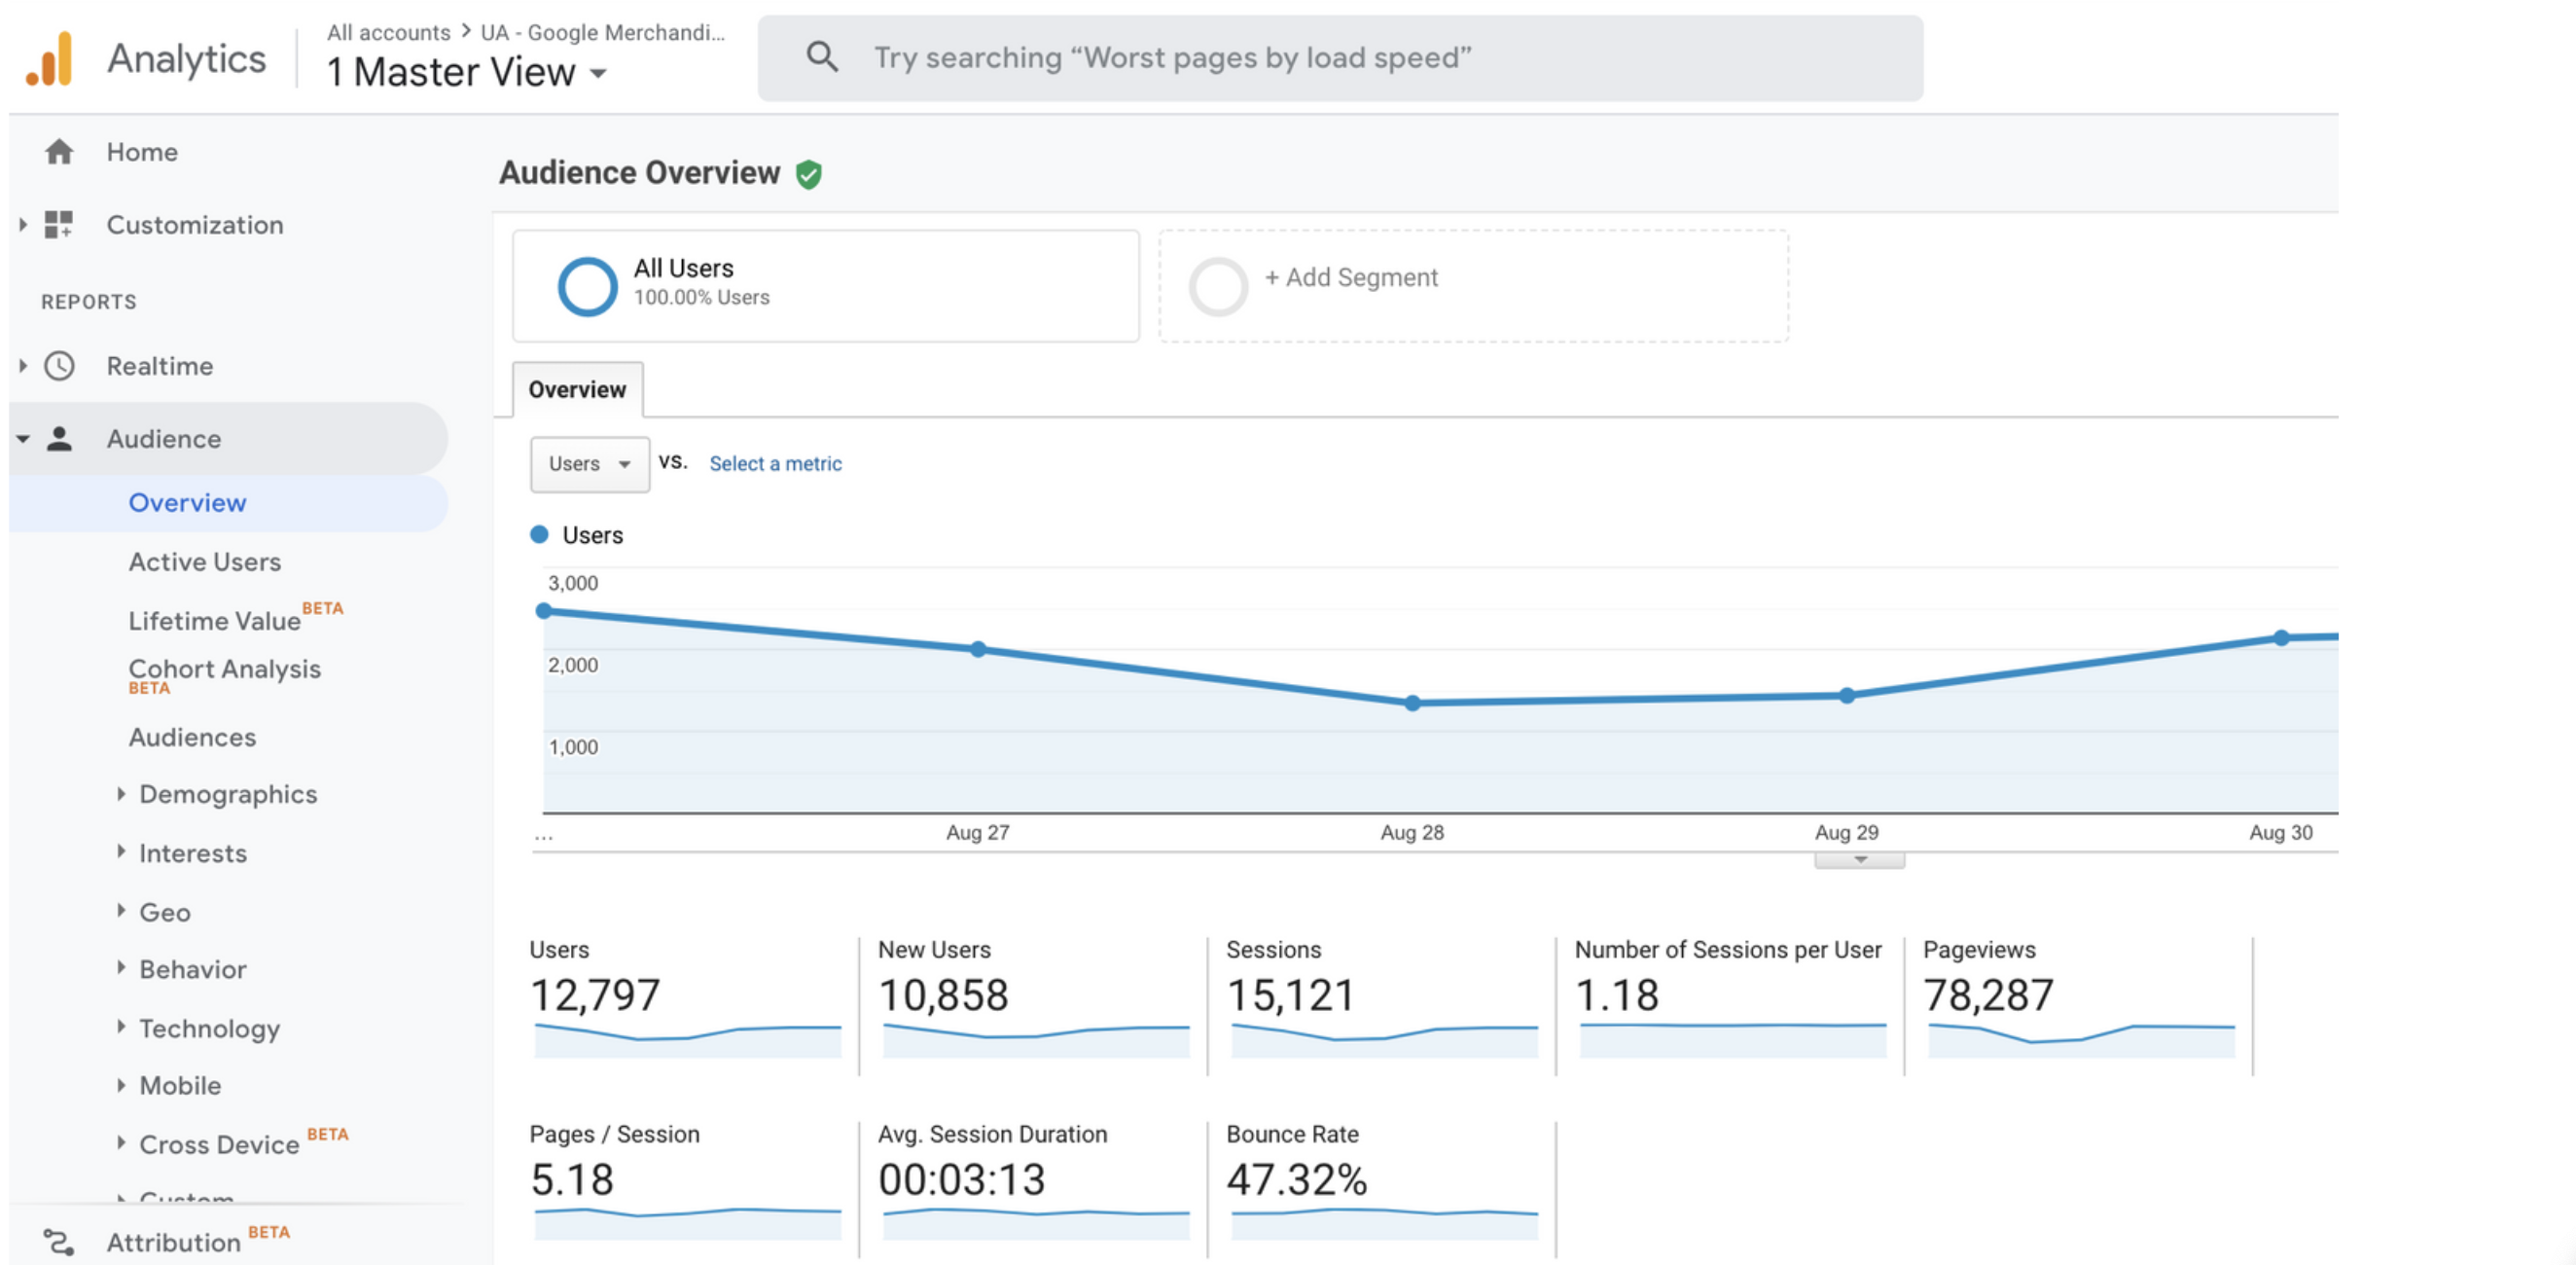Click the empty Add Segment circle
Image resolution: width=2576 pixels, height=1265 pixels.
(1217, 286)
